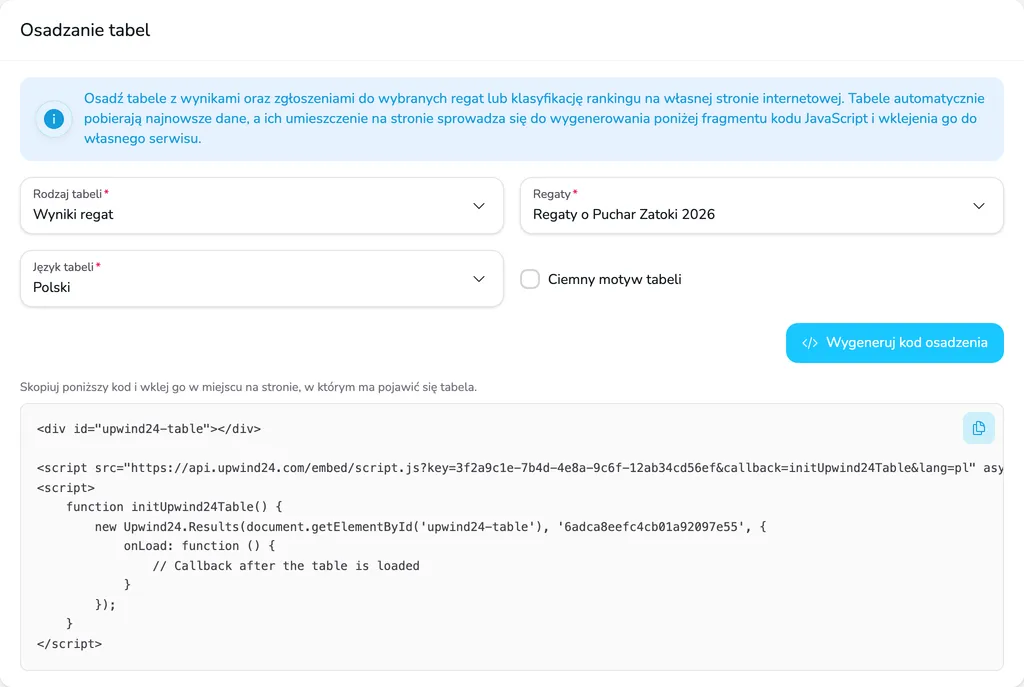Click the closing </script> tag line

click(69, 644)
